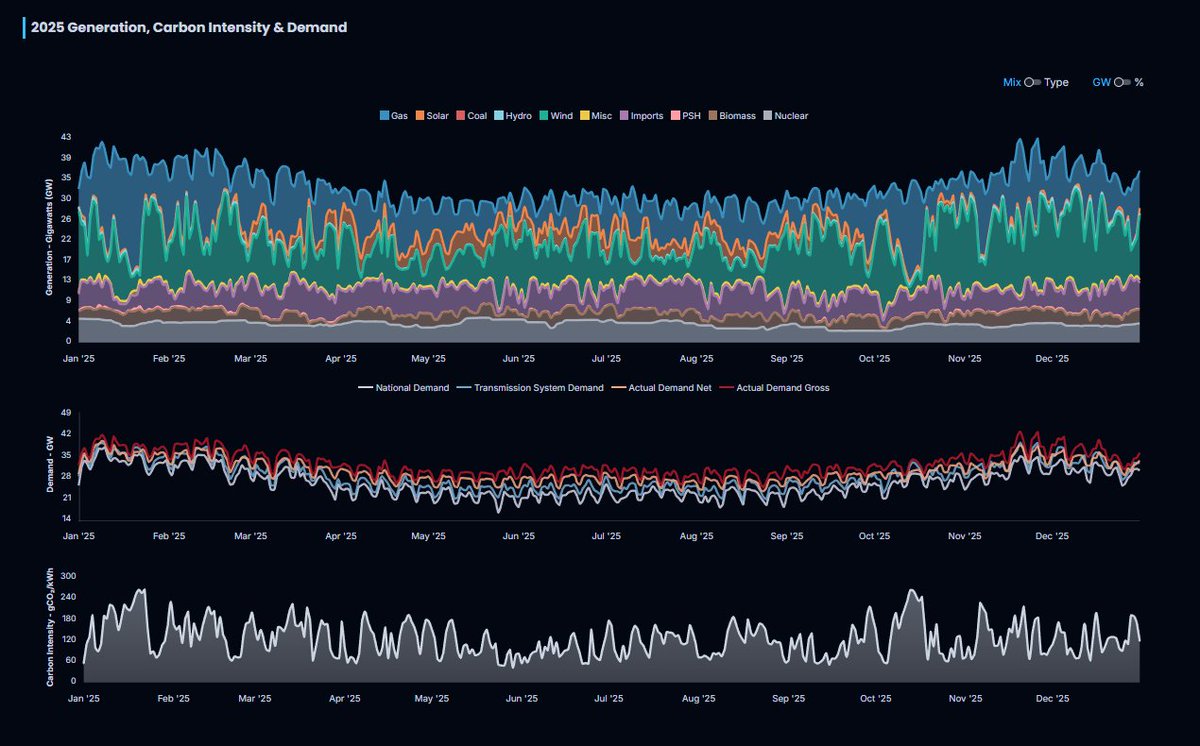Viewport: 1200px width, 746px height.
Task: Hide the Gas series via legend
Action: (x=394, y=116)
